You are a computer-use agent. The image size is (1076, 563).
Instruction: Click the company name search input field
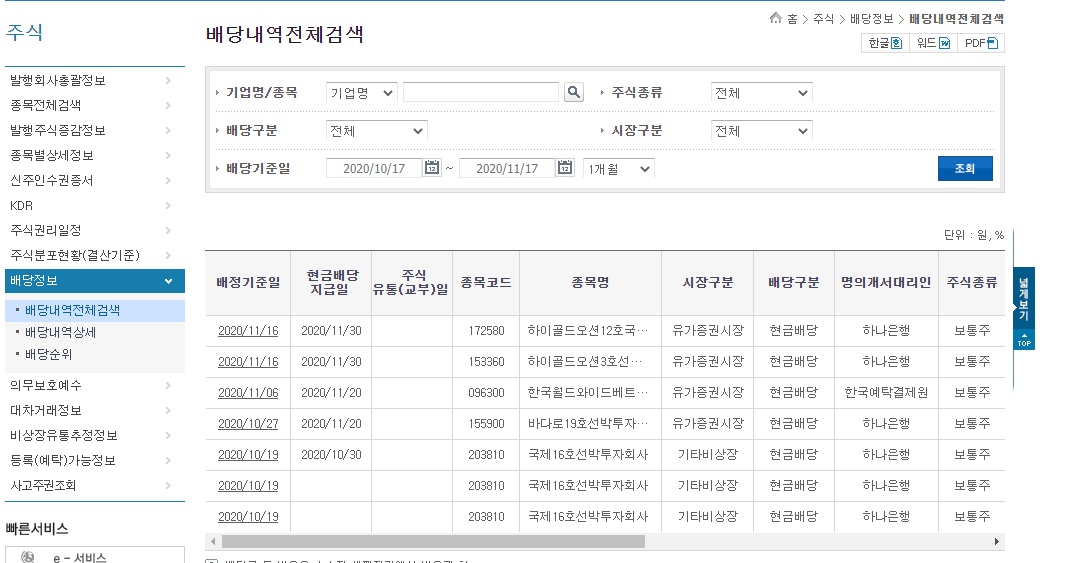click(x=480, y=92)
